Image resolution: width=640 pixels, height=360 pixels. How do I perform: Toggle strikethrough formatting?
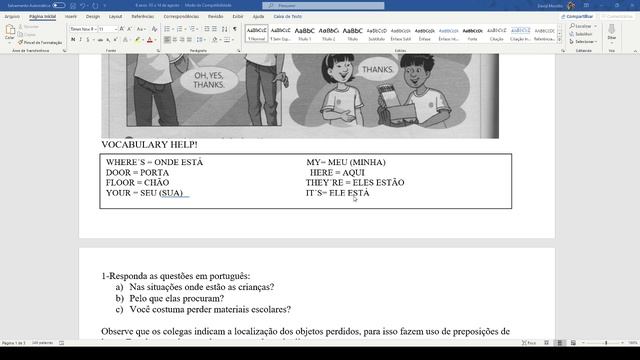(x=100, y=40)
